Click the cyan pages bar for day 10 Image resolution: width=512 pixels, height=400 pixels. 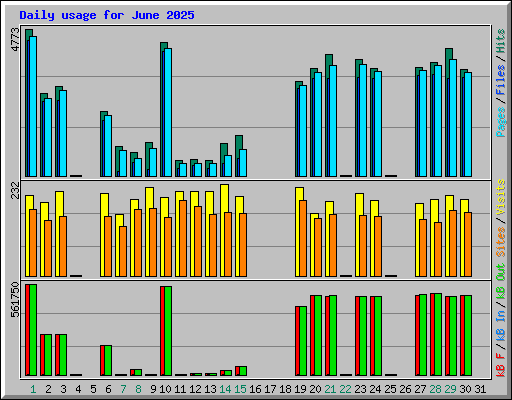point(168,112)
